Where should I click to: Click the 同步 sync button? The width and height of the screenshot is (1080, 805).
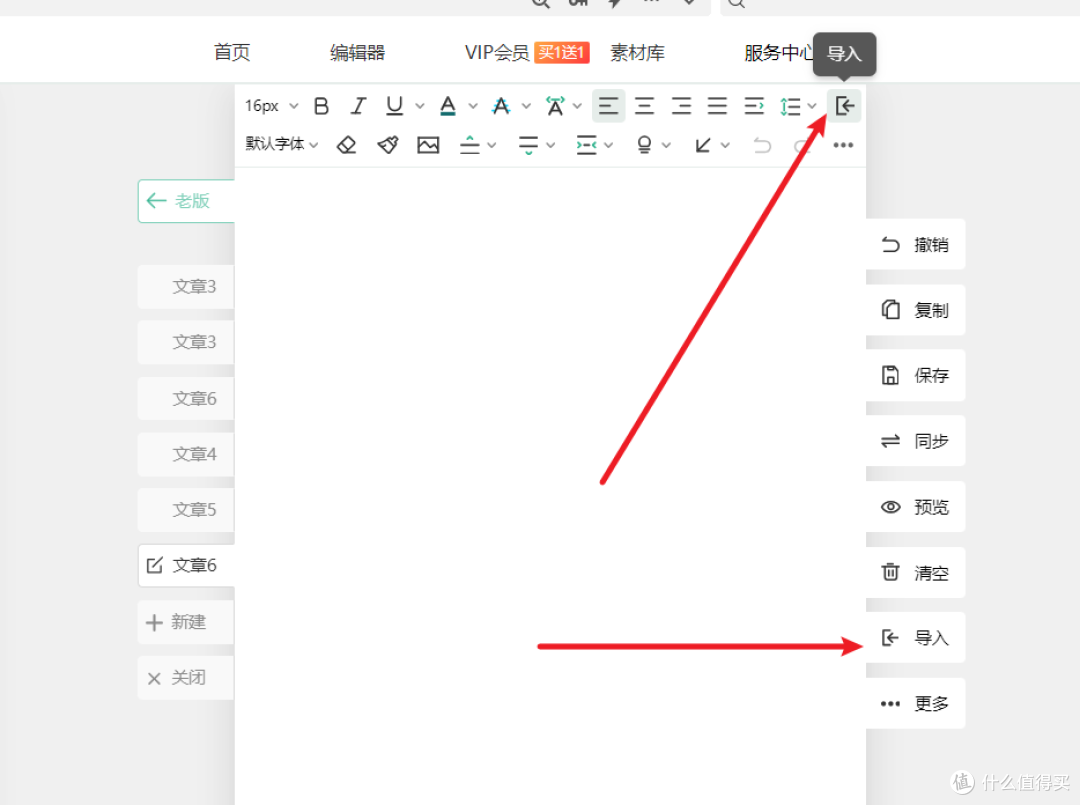point(915,441)
